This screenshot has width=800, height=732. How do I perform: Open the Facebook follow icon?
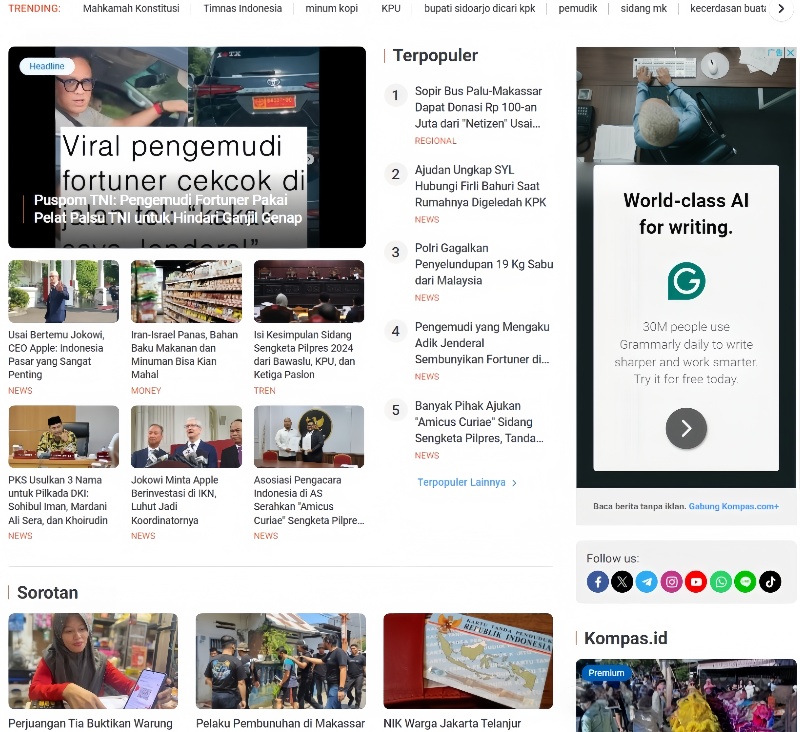[598, 581]
